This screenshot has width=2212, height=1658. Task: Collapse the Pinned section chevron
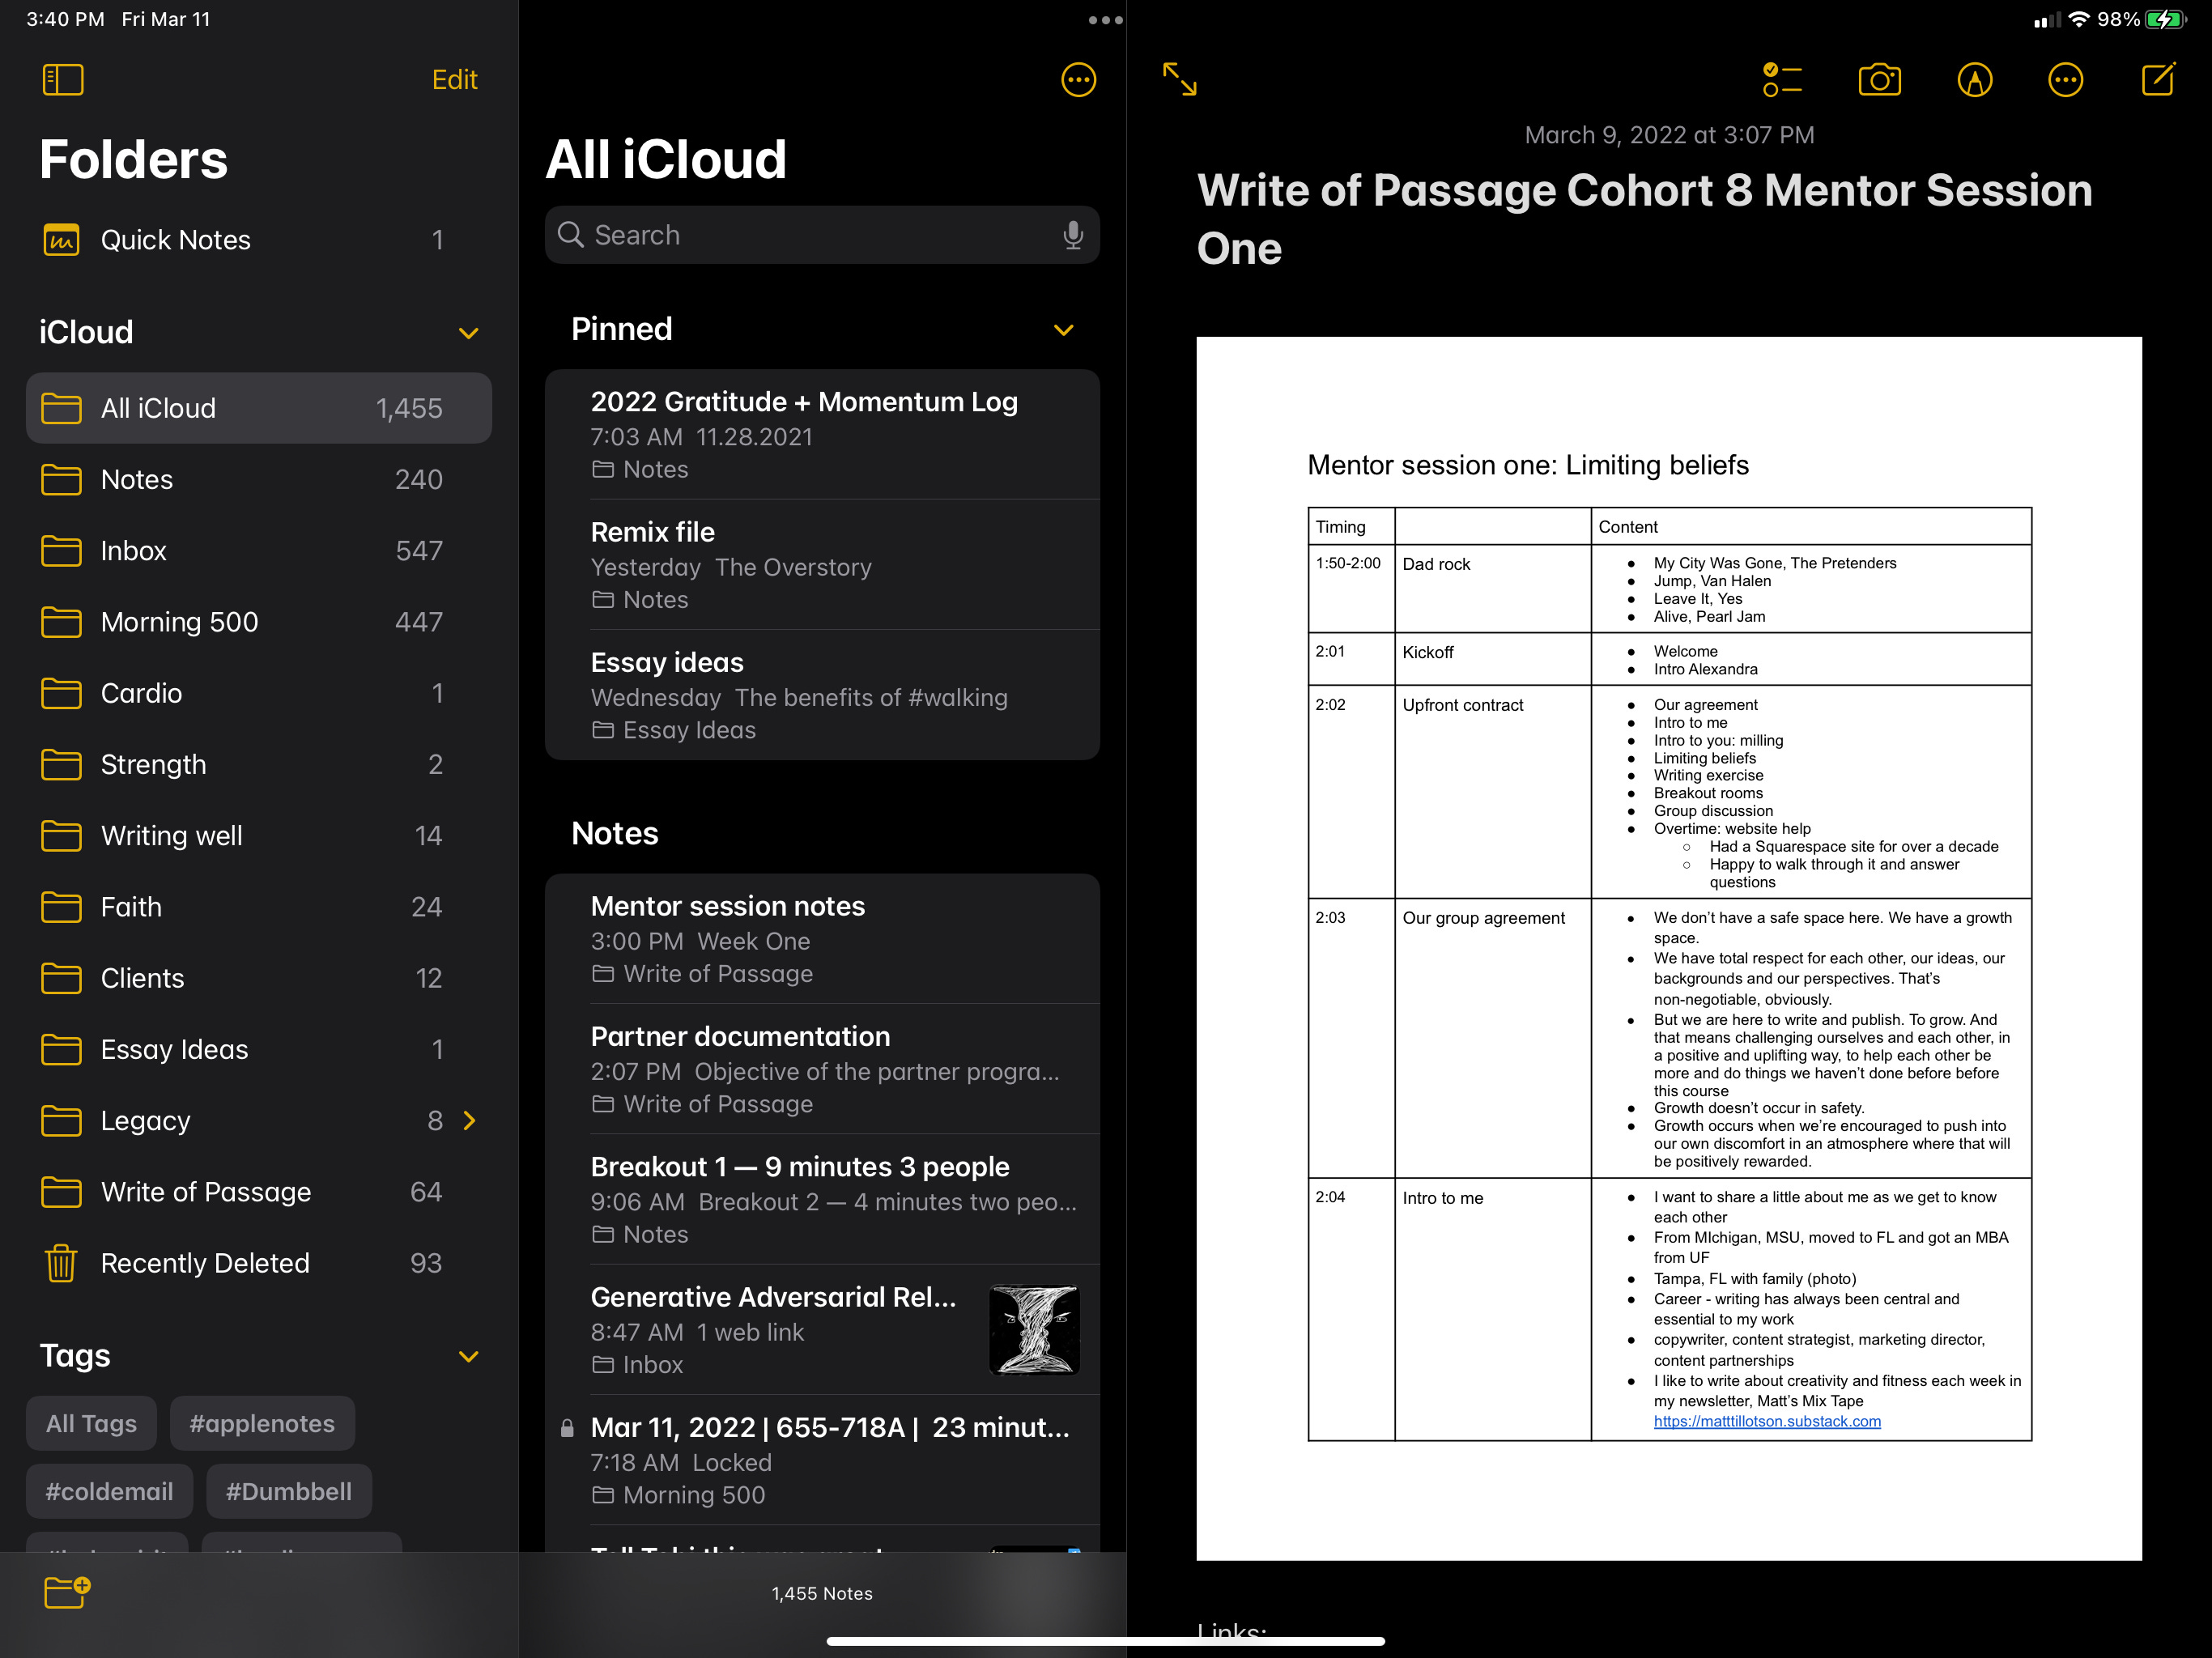1063,330
